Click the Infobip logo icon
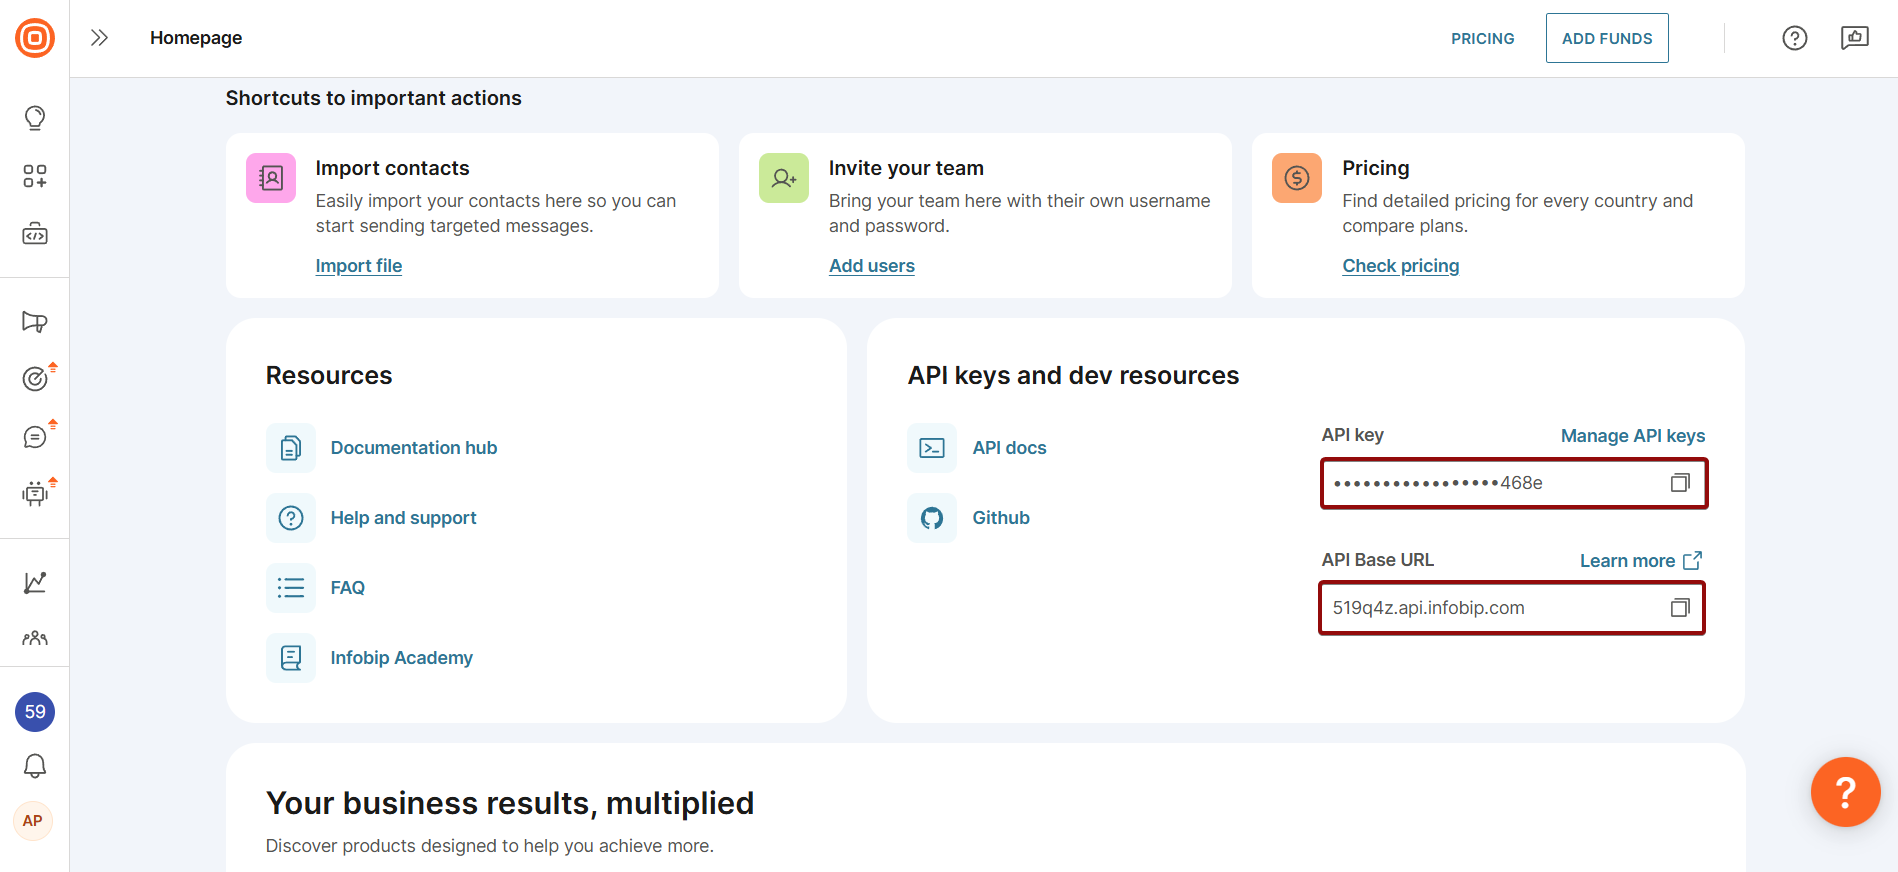The height and width of the screenshot is (872, 1898). 35,38
